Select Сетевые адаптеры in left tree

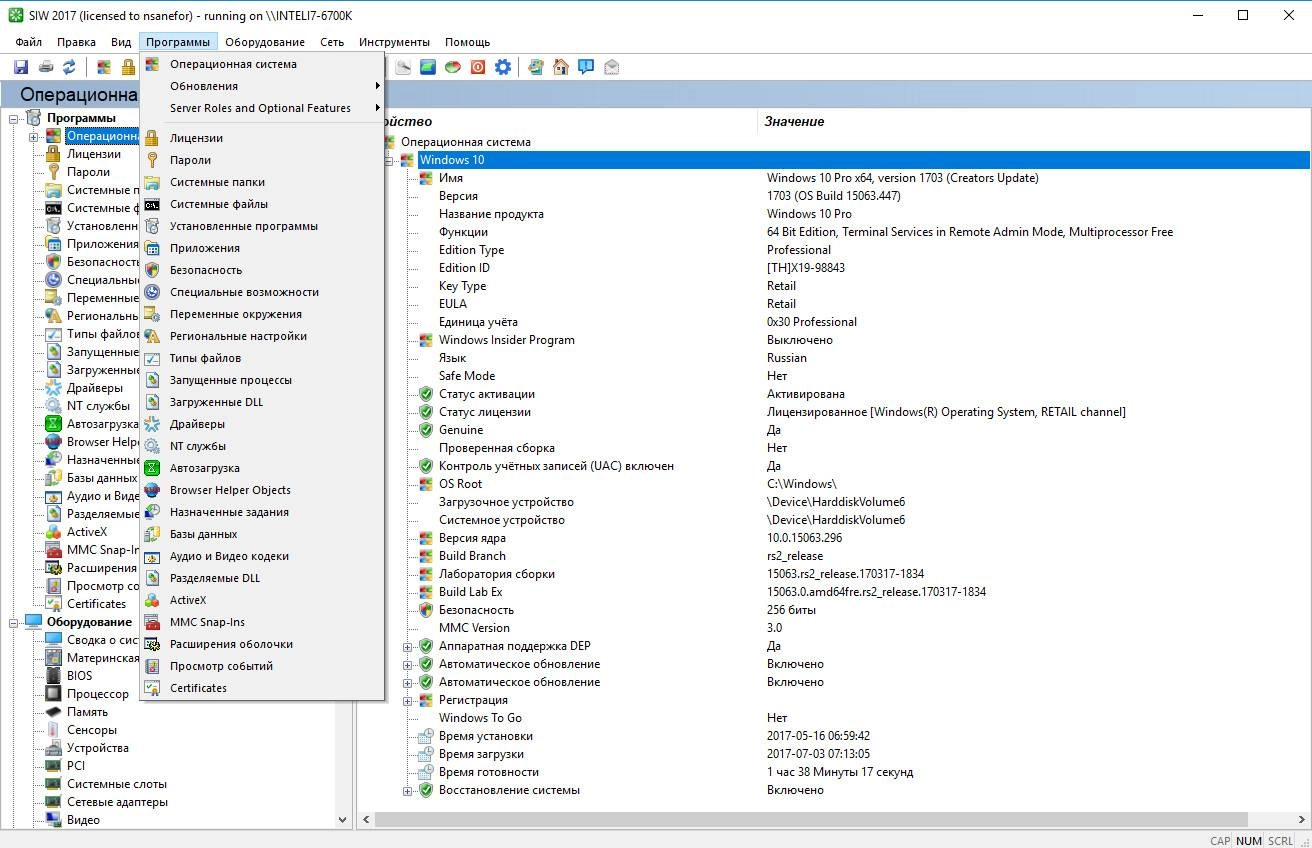[117, 802]
